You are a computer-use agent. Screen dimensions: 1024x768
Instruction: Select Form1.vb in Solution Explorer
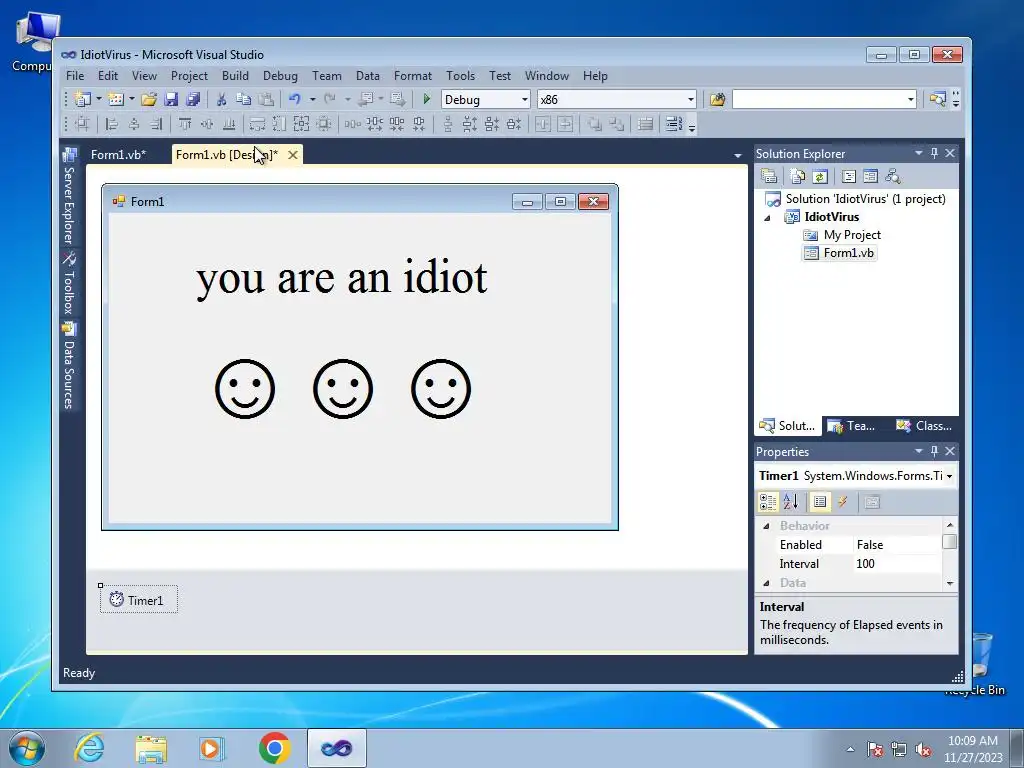[x=840, y=253]
